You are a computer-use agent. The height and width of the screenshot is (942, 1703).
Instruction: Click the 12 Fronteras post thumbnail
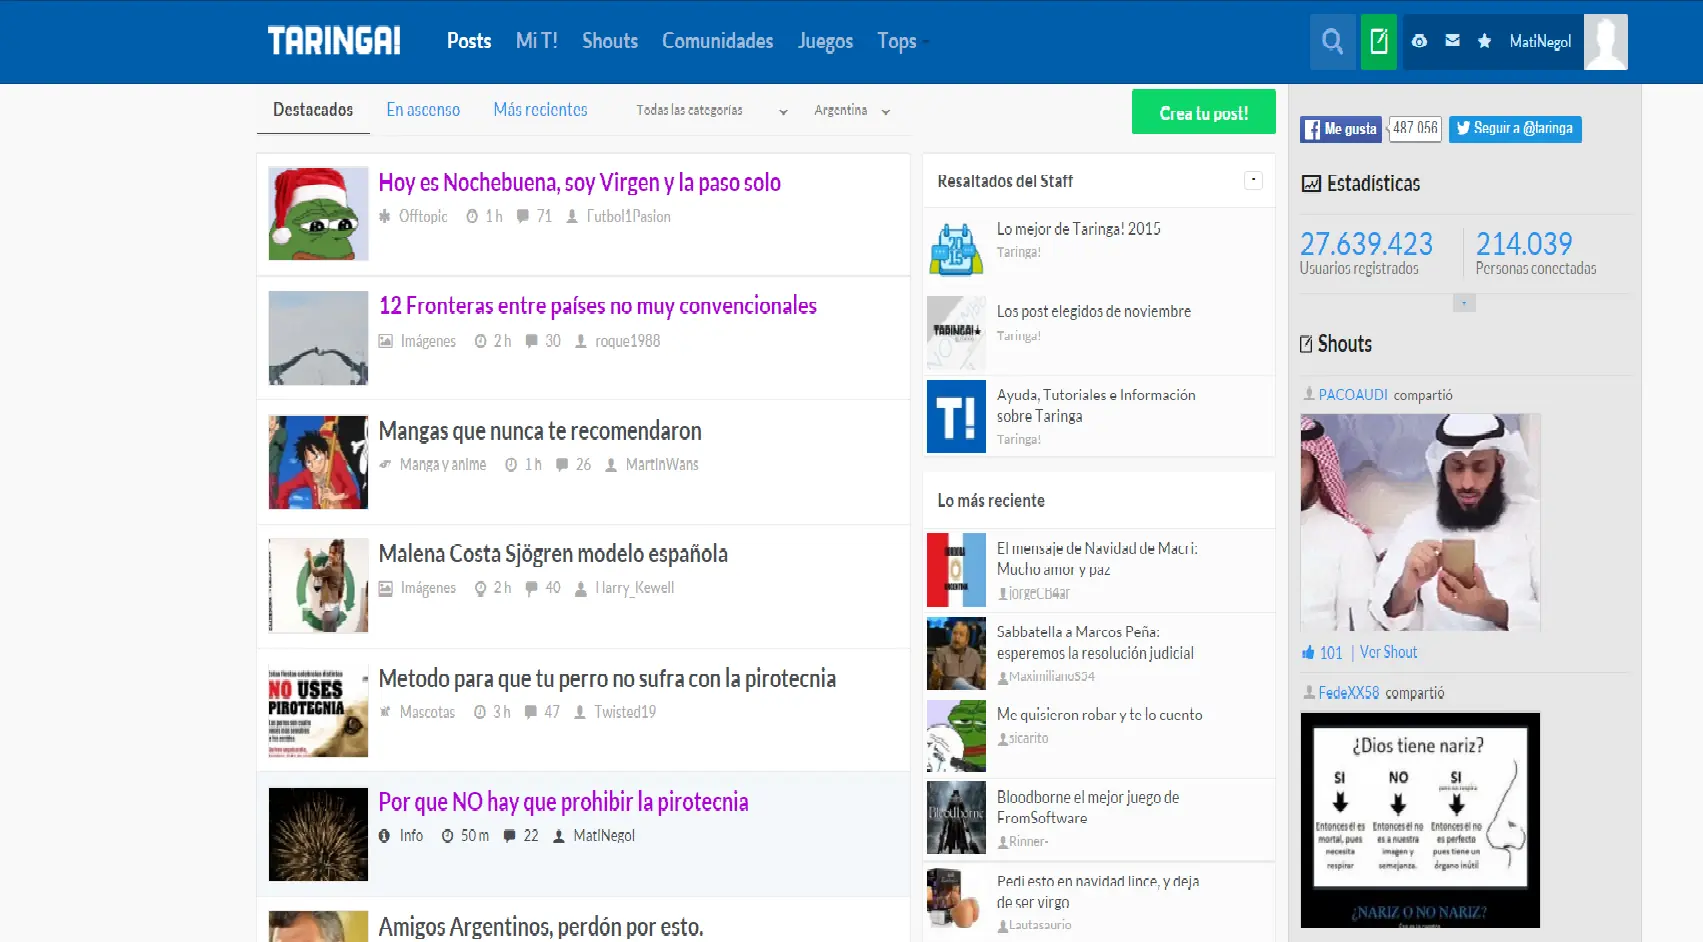click(x=318, y=338)
